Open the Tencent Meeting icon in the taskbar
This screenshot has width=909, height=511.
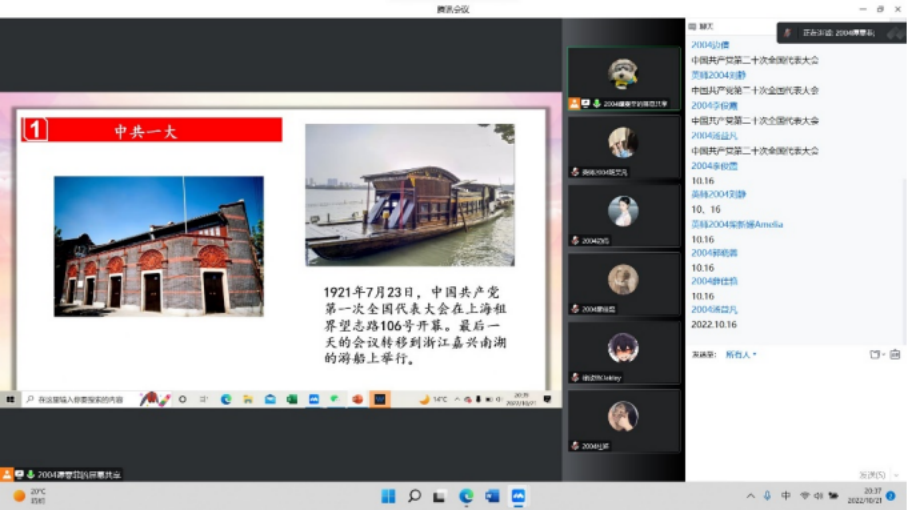click(518, 496)
